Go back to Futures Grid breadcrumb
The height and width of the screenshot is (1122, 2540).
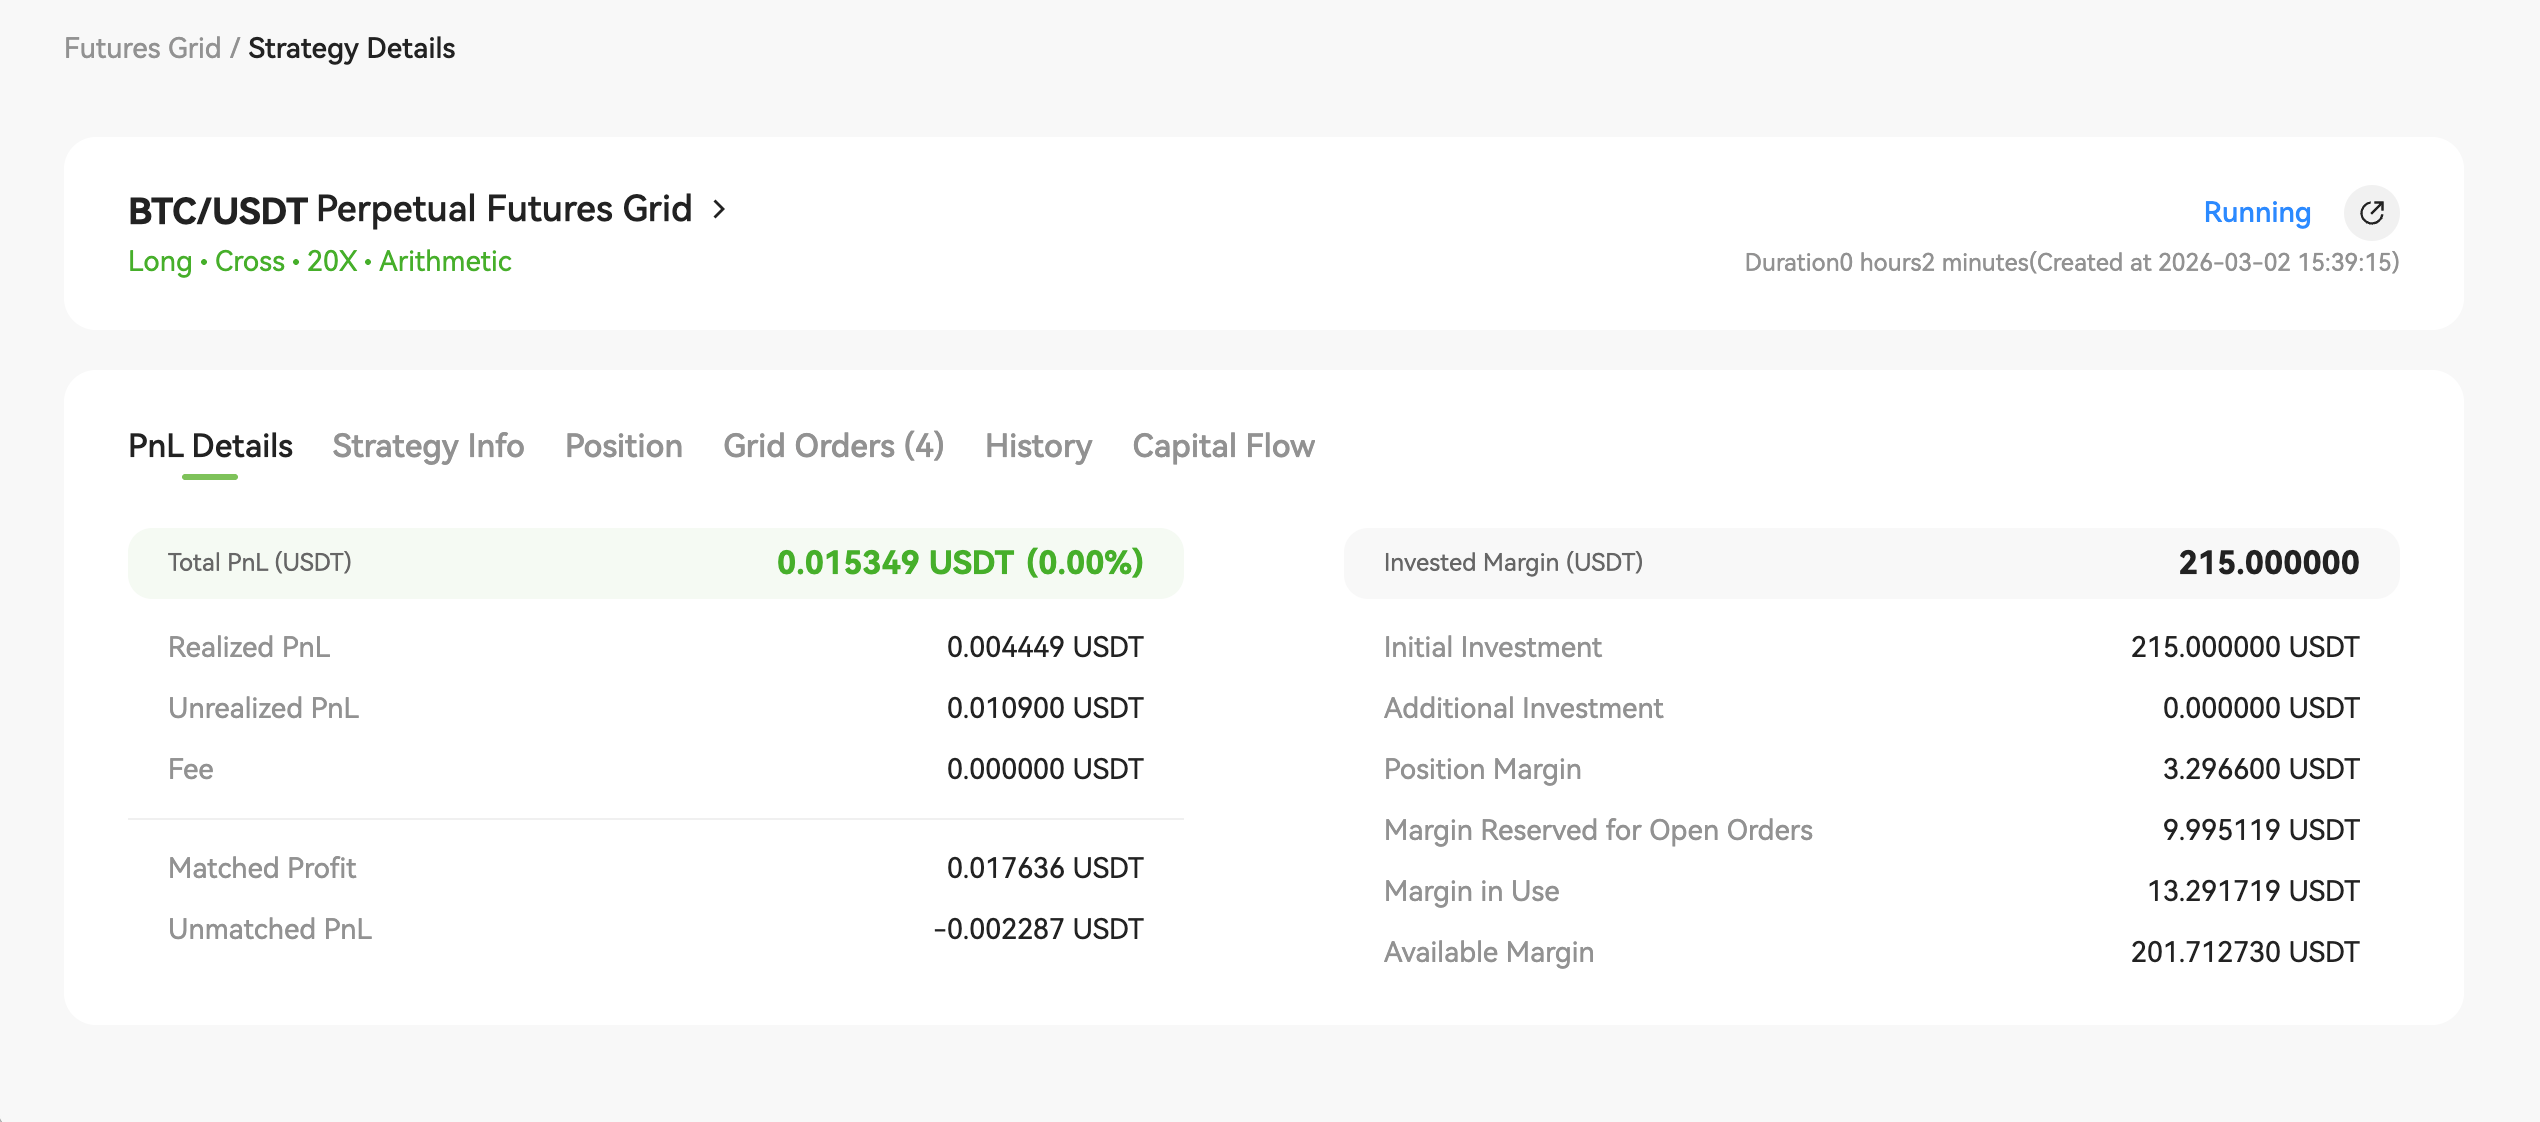tap(142, 48)
